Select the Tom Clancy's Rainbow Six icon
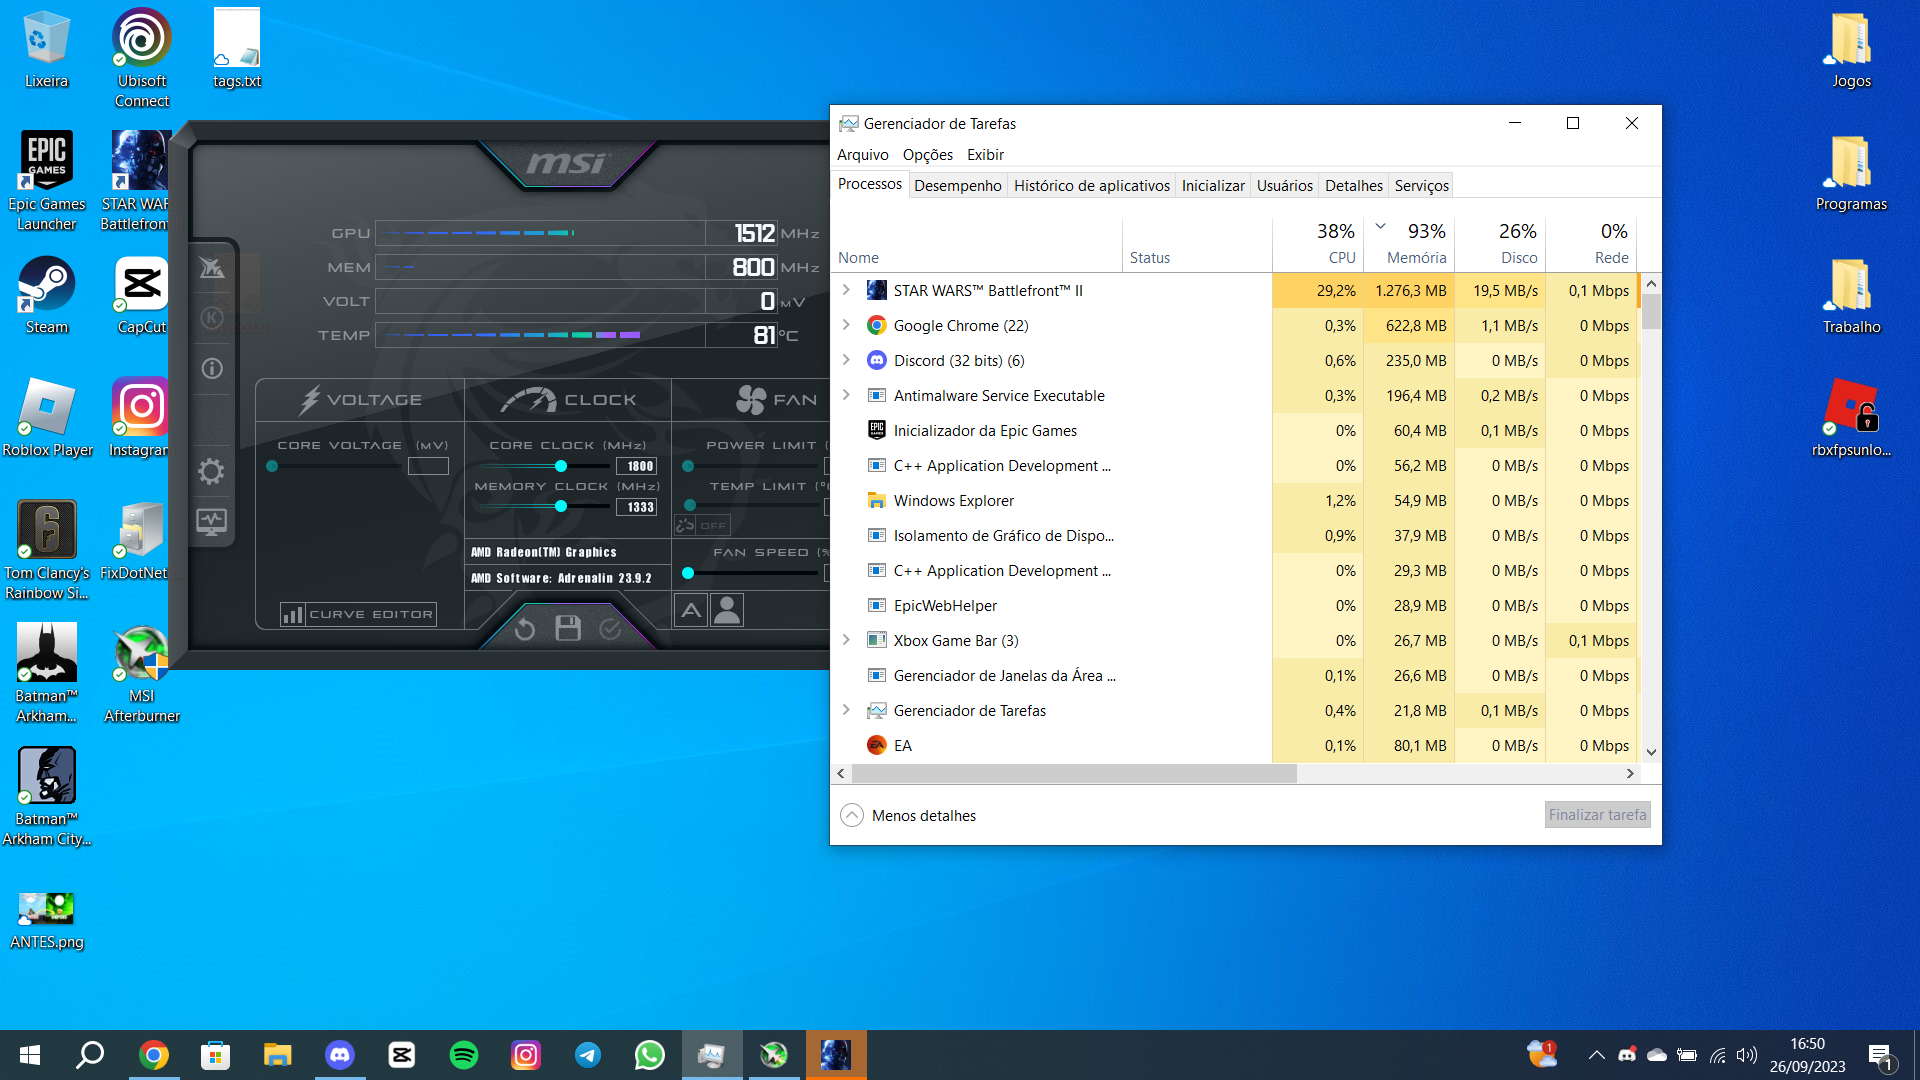The width and height of the screenshot is (1920, 1080). [x=47, y=550]
